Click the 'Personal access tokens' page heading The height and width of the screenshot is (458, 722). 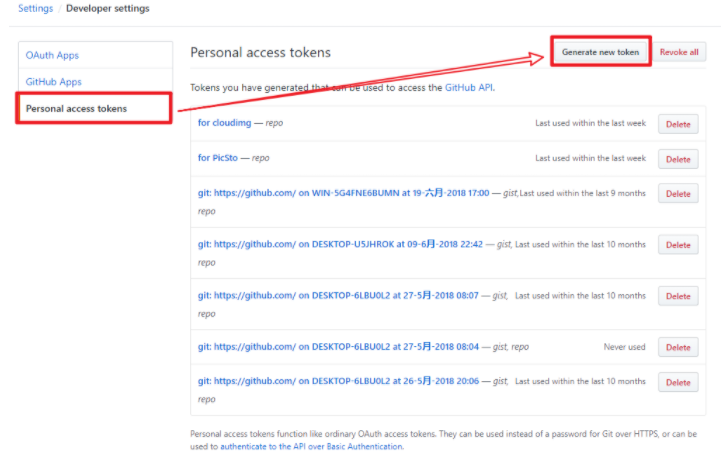coord(261,52)
